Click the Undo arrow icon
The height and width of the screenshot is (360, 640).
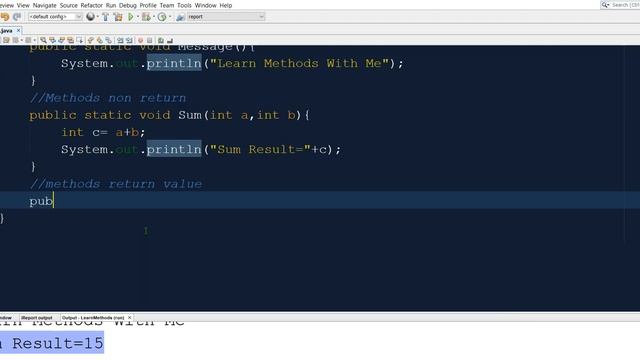pyautogui.click(x=4, y=17)
